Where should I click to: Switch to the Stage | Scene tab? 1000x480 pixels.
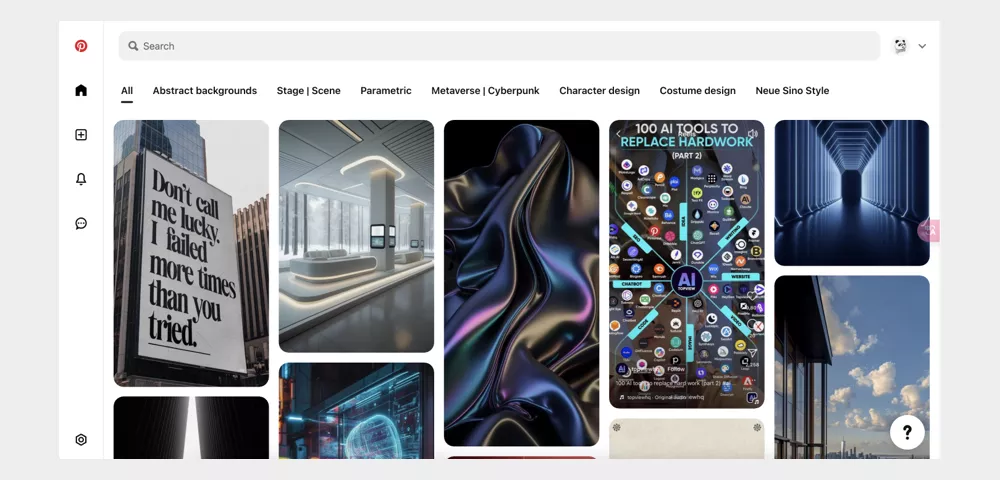(308, 91)
